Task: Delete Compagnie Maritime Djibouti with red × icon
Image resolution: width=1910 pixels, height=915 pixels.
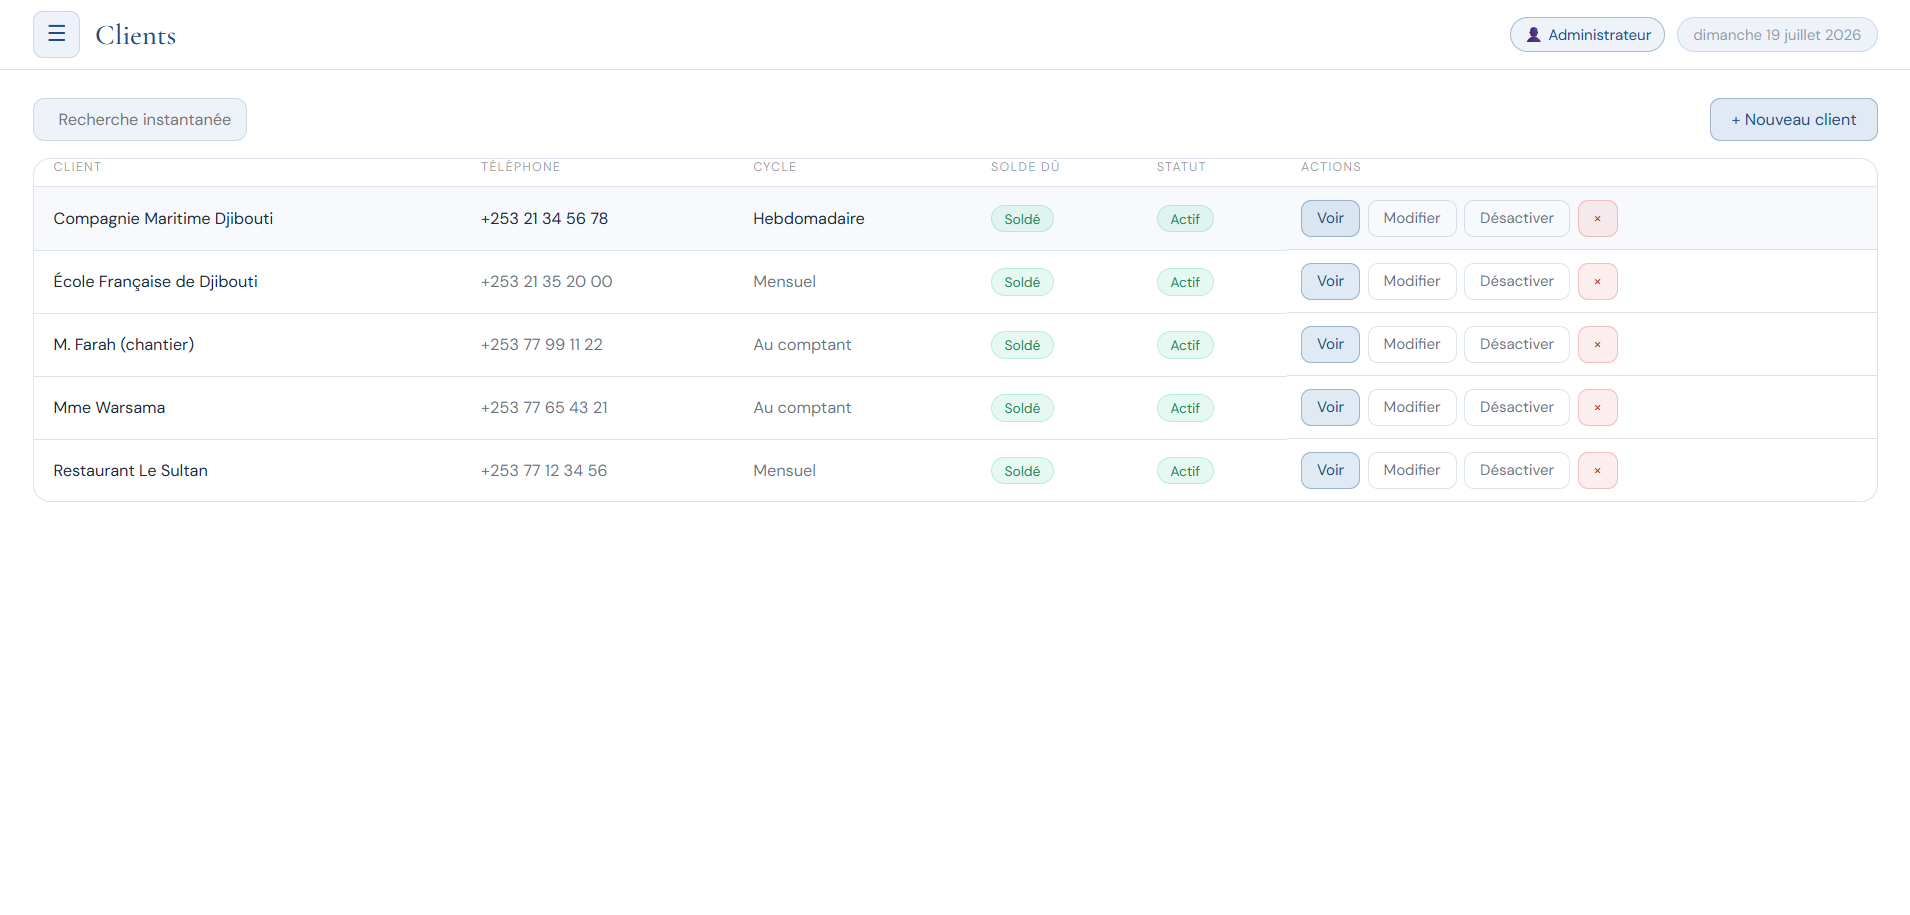Action: [1597, 218]
